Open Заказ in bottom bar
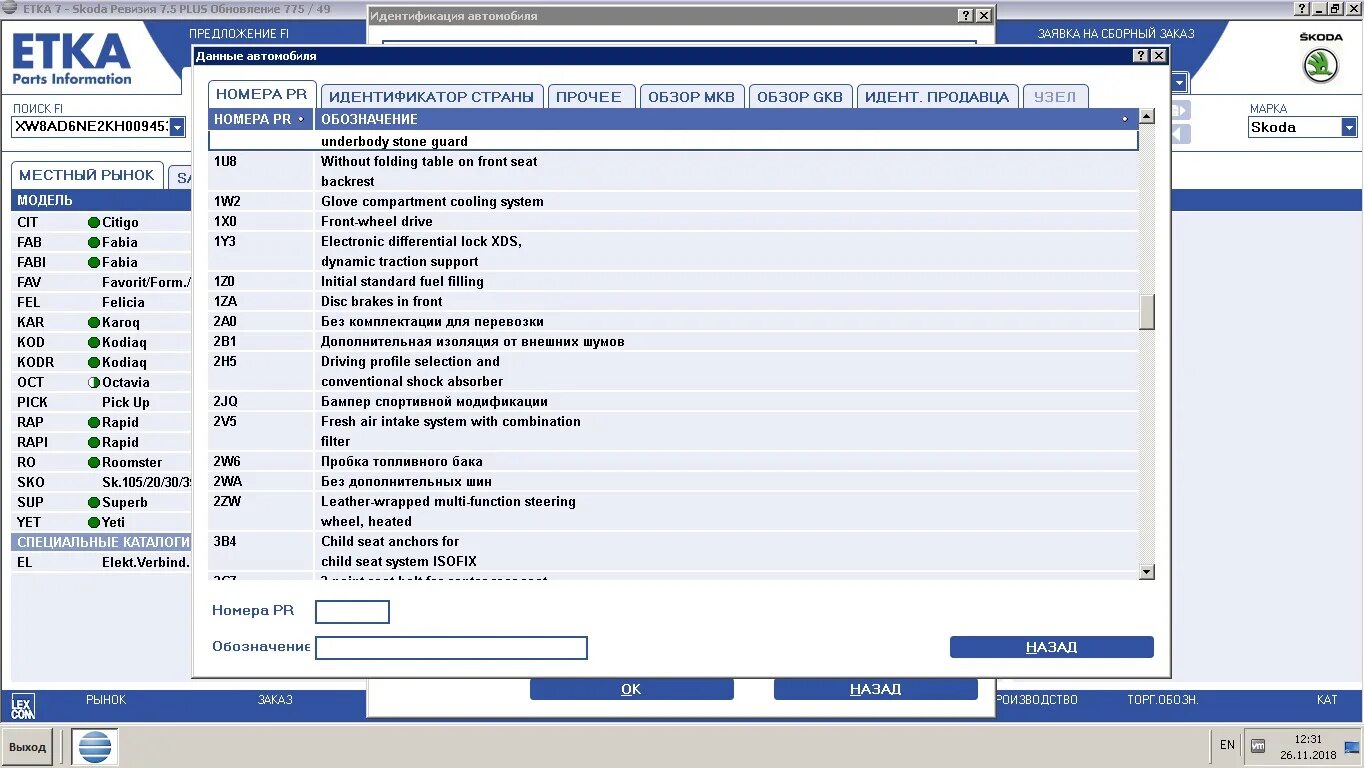Viewport: 1364px width, 768px height. point(275,700)
